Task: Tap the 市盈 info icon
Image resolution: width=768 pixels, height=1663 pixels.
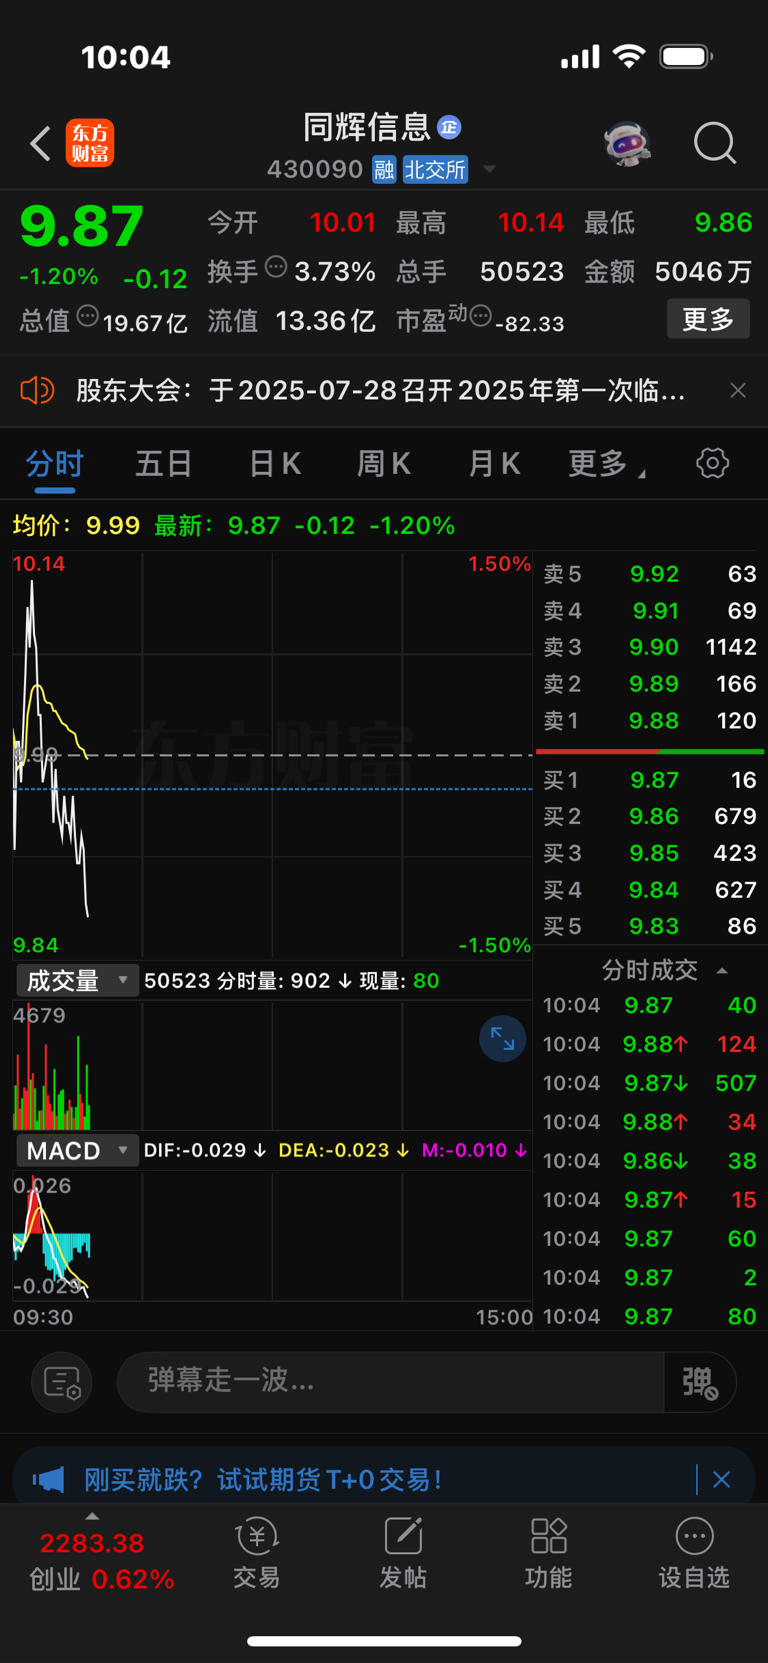Action: point(481,317)
